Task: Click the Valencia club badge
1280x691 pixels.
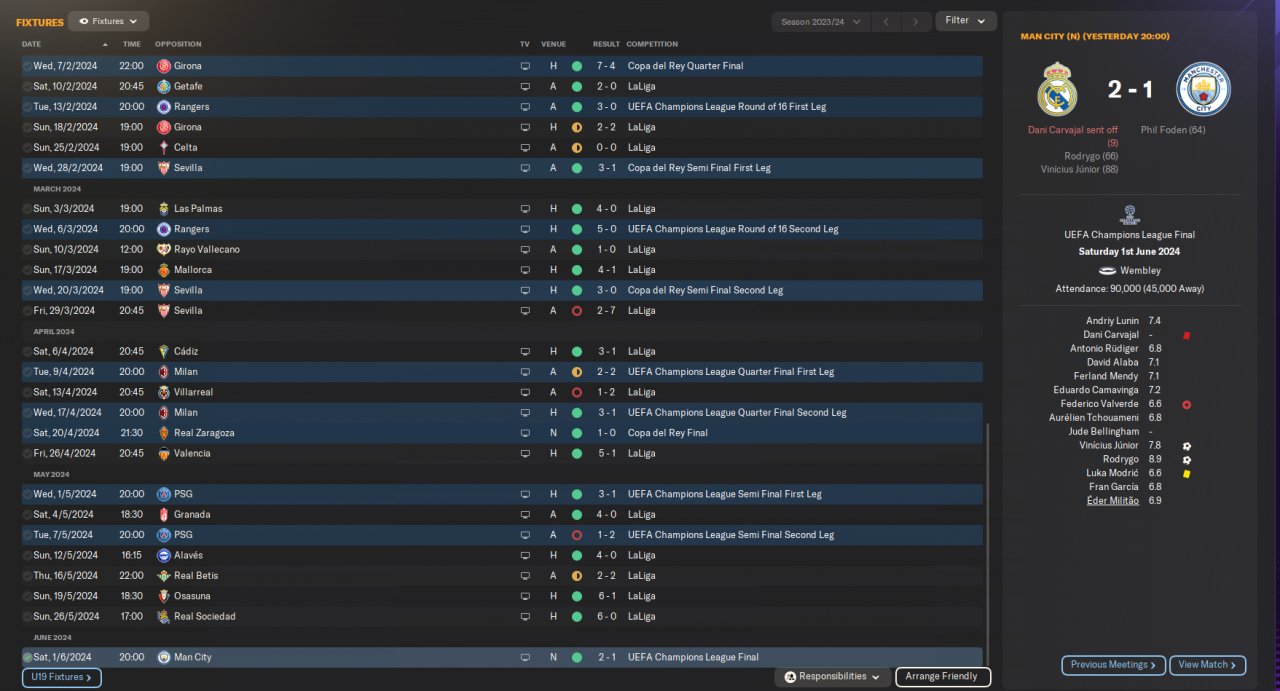Action: (x=164, y=453)
